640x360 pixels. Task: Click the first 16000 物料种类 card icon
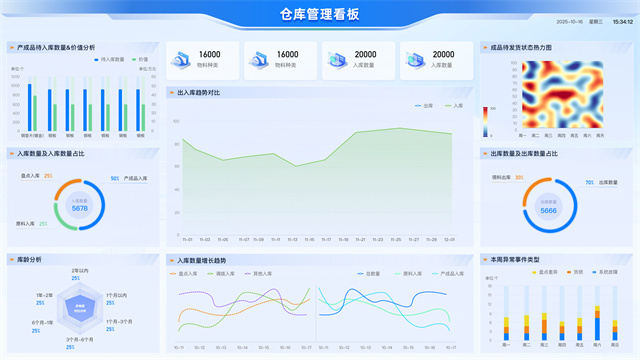(x=181, y=60)
